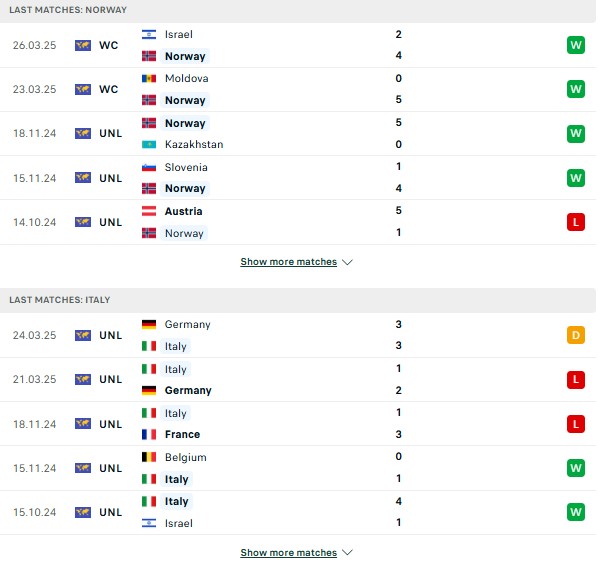Click the Israel flag in 26.03.25 match
Screen dimensions: 598x569
[149, 34]
